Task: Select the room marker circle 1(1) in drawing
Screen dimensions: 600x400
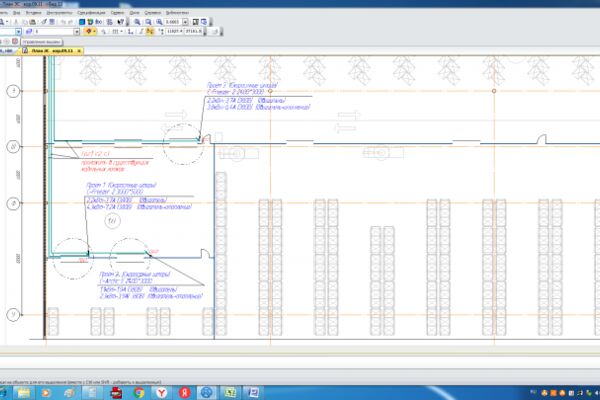Action: pos(112,220)
